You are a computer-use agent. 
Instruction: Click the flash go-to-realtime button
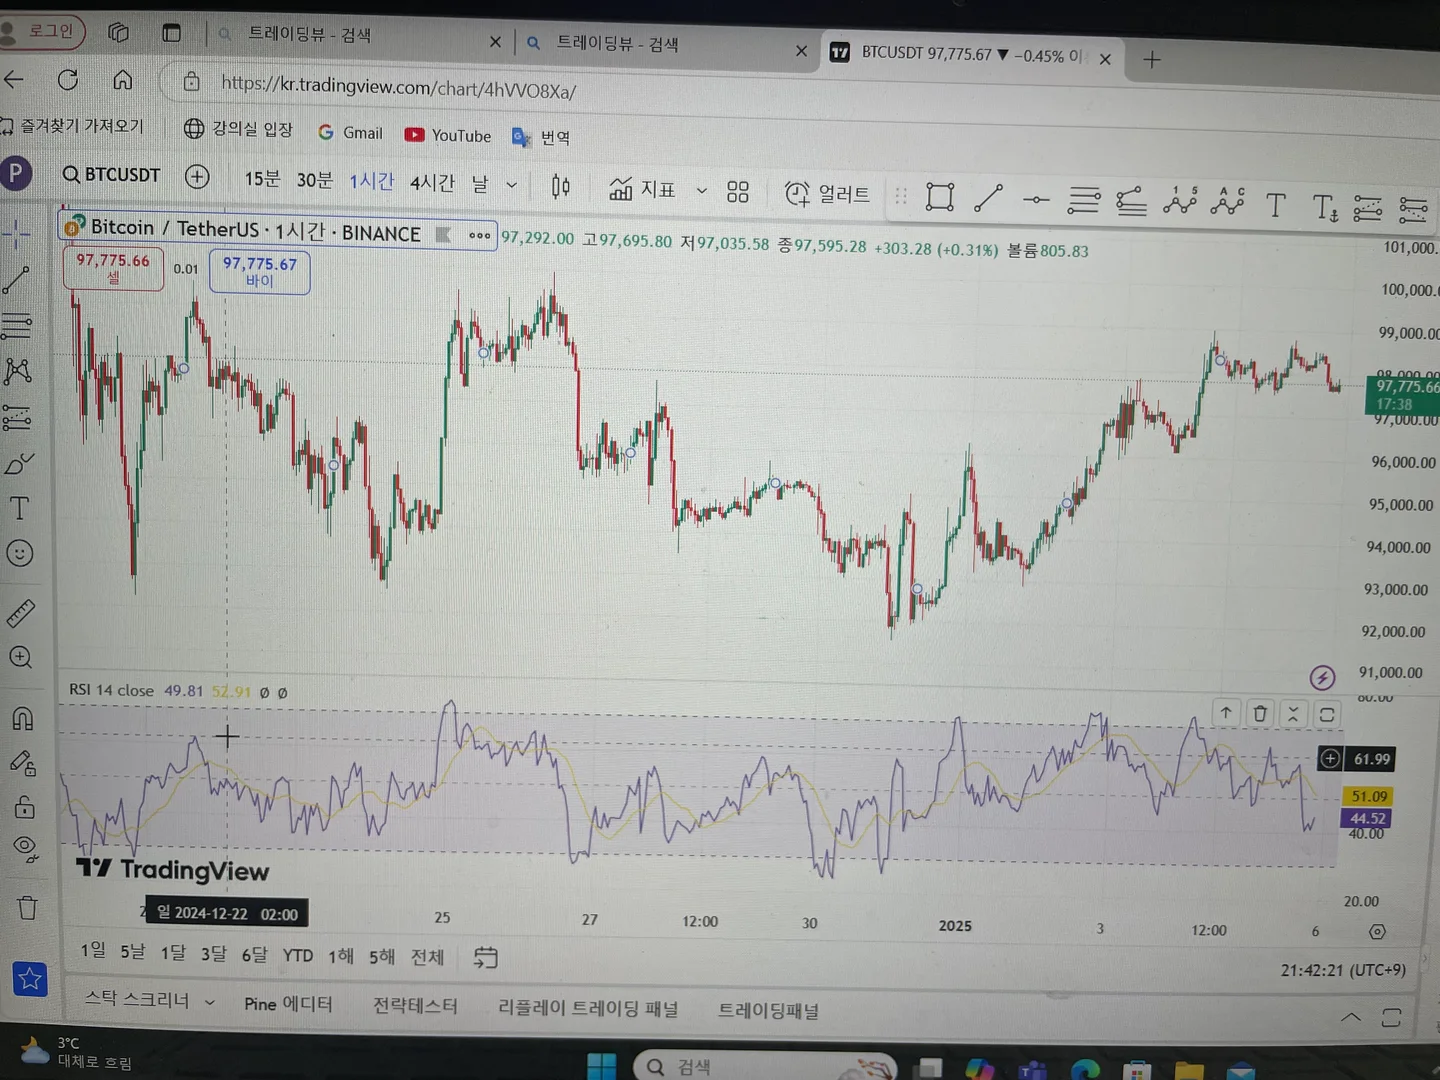tap(1322, 678)
